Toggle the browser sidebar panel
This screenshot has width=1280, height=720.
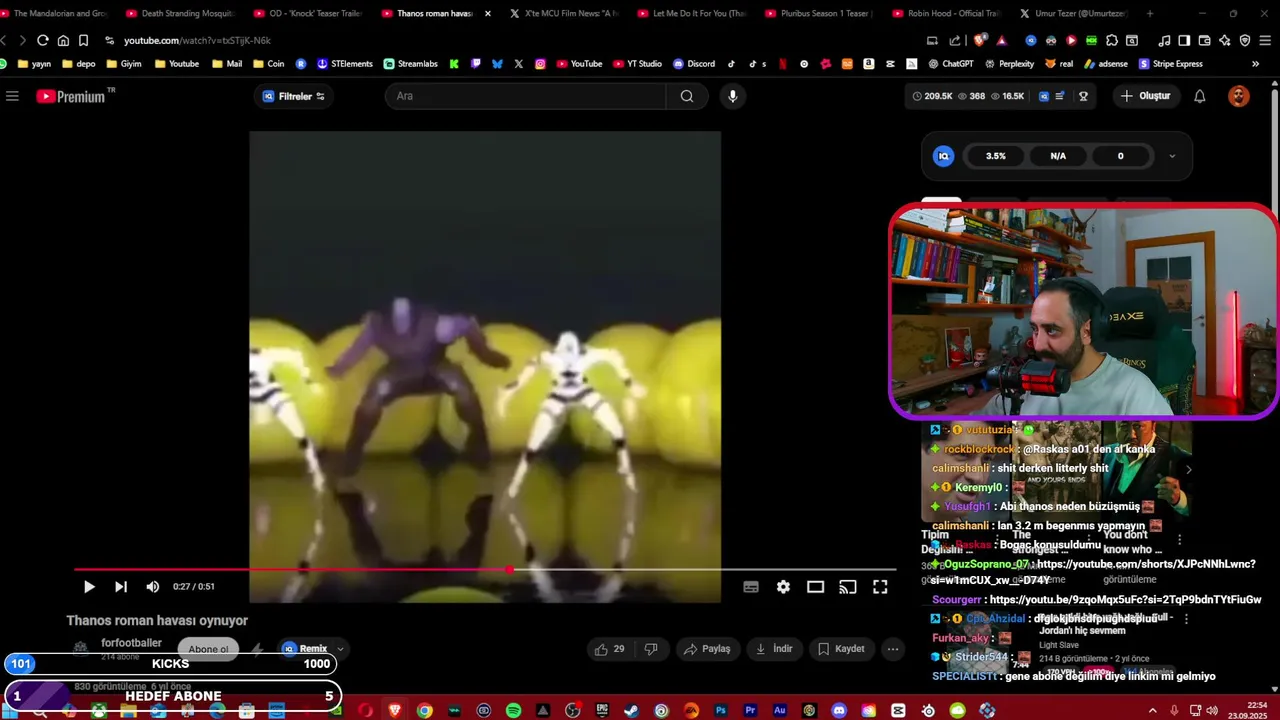tap(1184, 40)
